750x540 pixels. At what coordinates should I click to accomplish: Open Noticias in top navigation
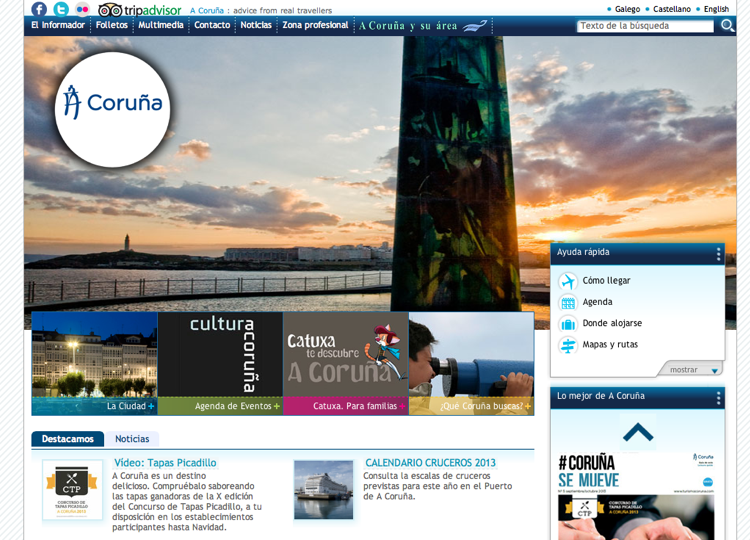tap(256, 25)
